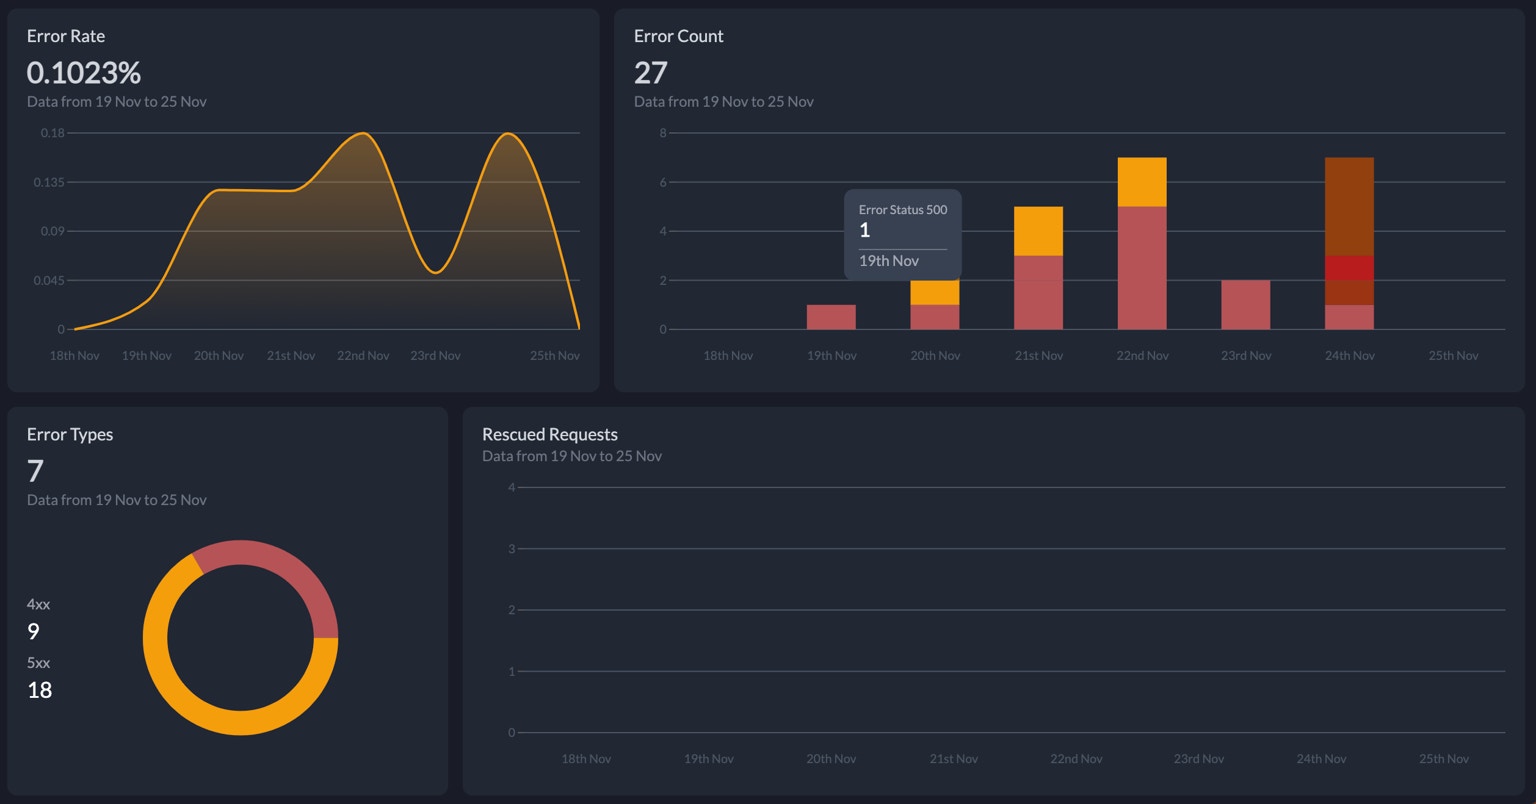Click the 19th Nov error bar

point(831,317)
